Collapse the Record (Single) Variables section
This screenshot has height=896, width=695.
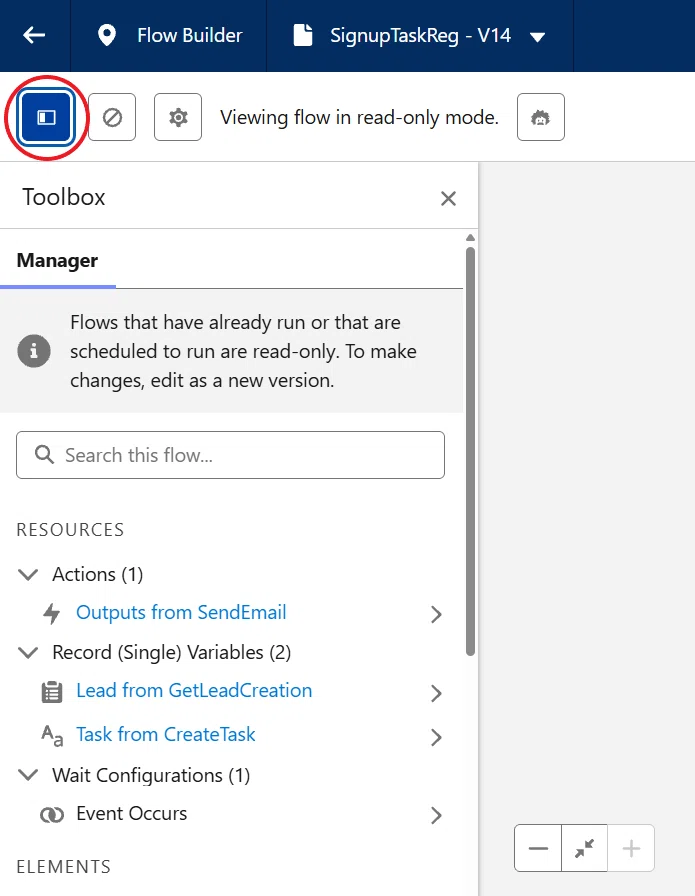tap(28, 653)
